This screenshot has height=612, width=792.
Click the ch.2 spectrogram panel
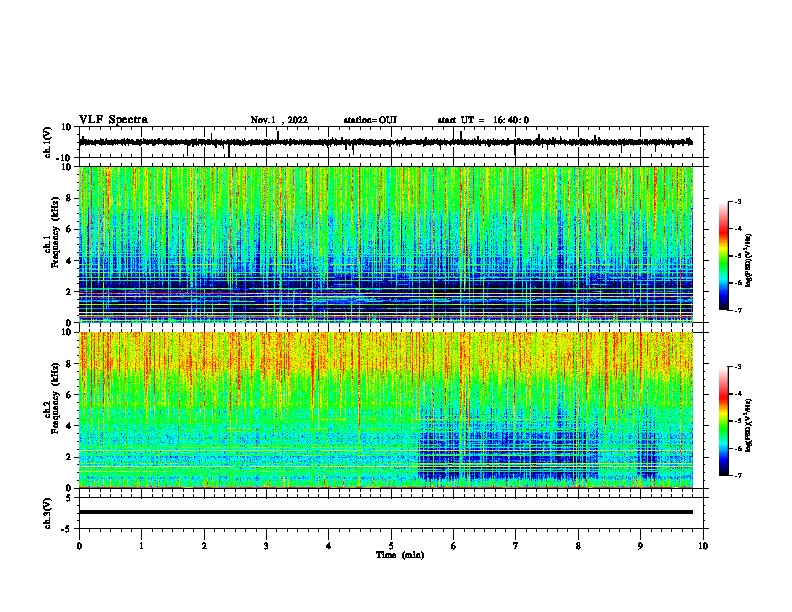click(x=386, y=410)
